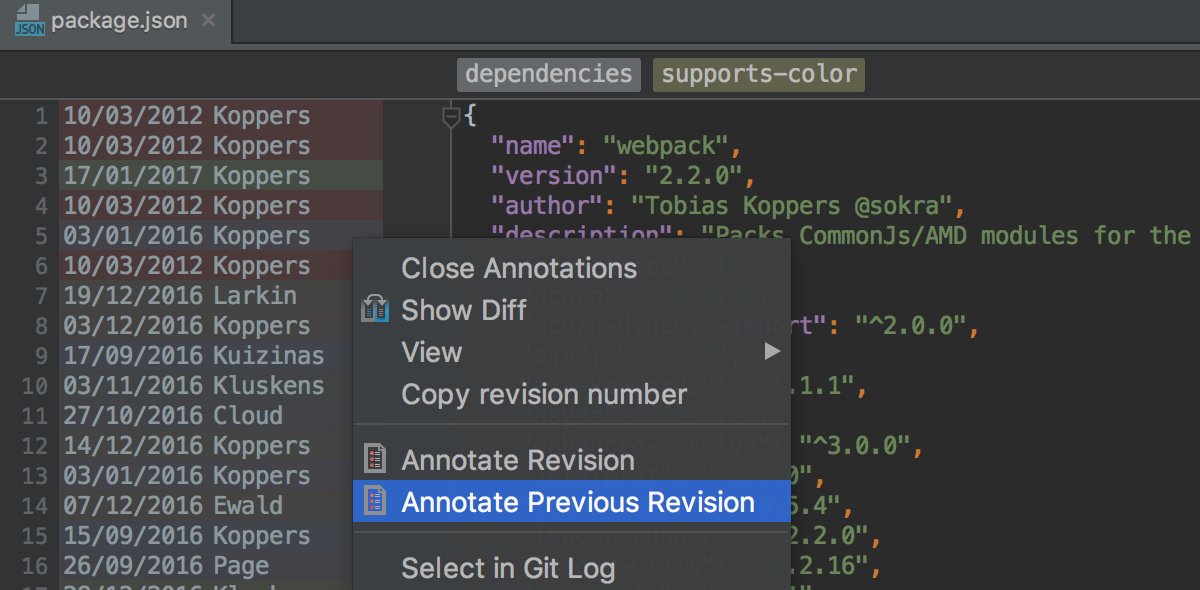Screen dimensions: 1200x590
Task: Click the "webpack" value in the editor
Action: [666, 147]
